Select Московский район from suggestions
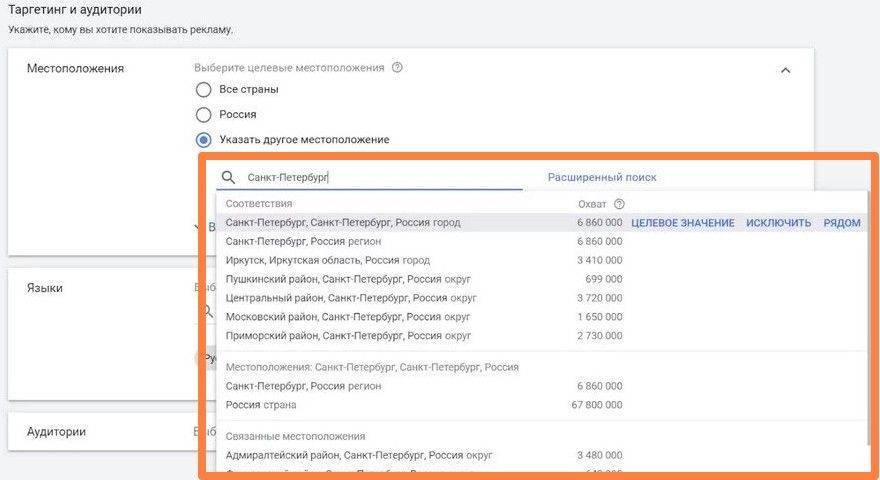The width and height of the screenshot is (880, 480). pyautogui.click(x=348, y=317)
